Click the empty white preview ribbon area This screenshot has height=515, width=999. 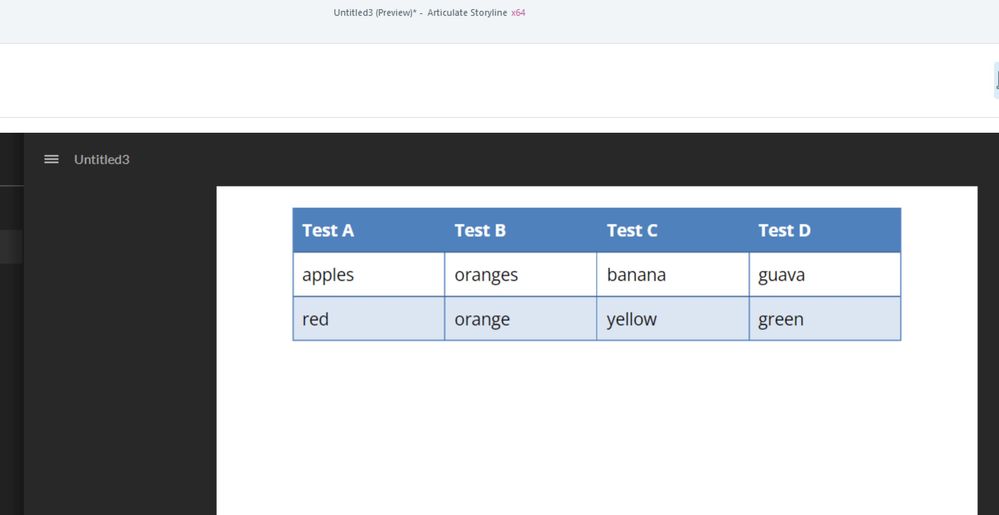click(x=500, y=80)
